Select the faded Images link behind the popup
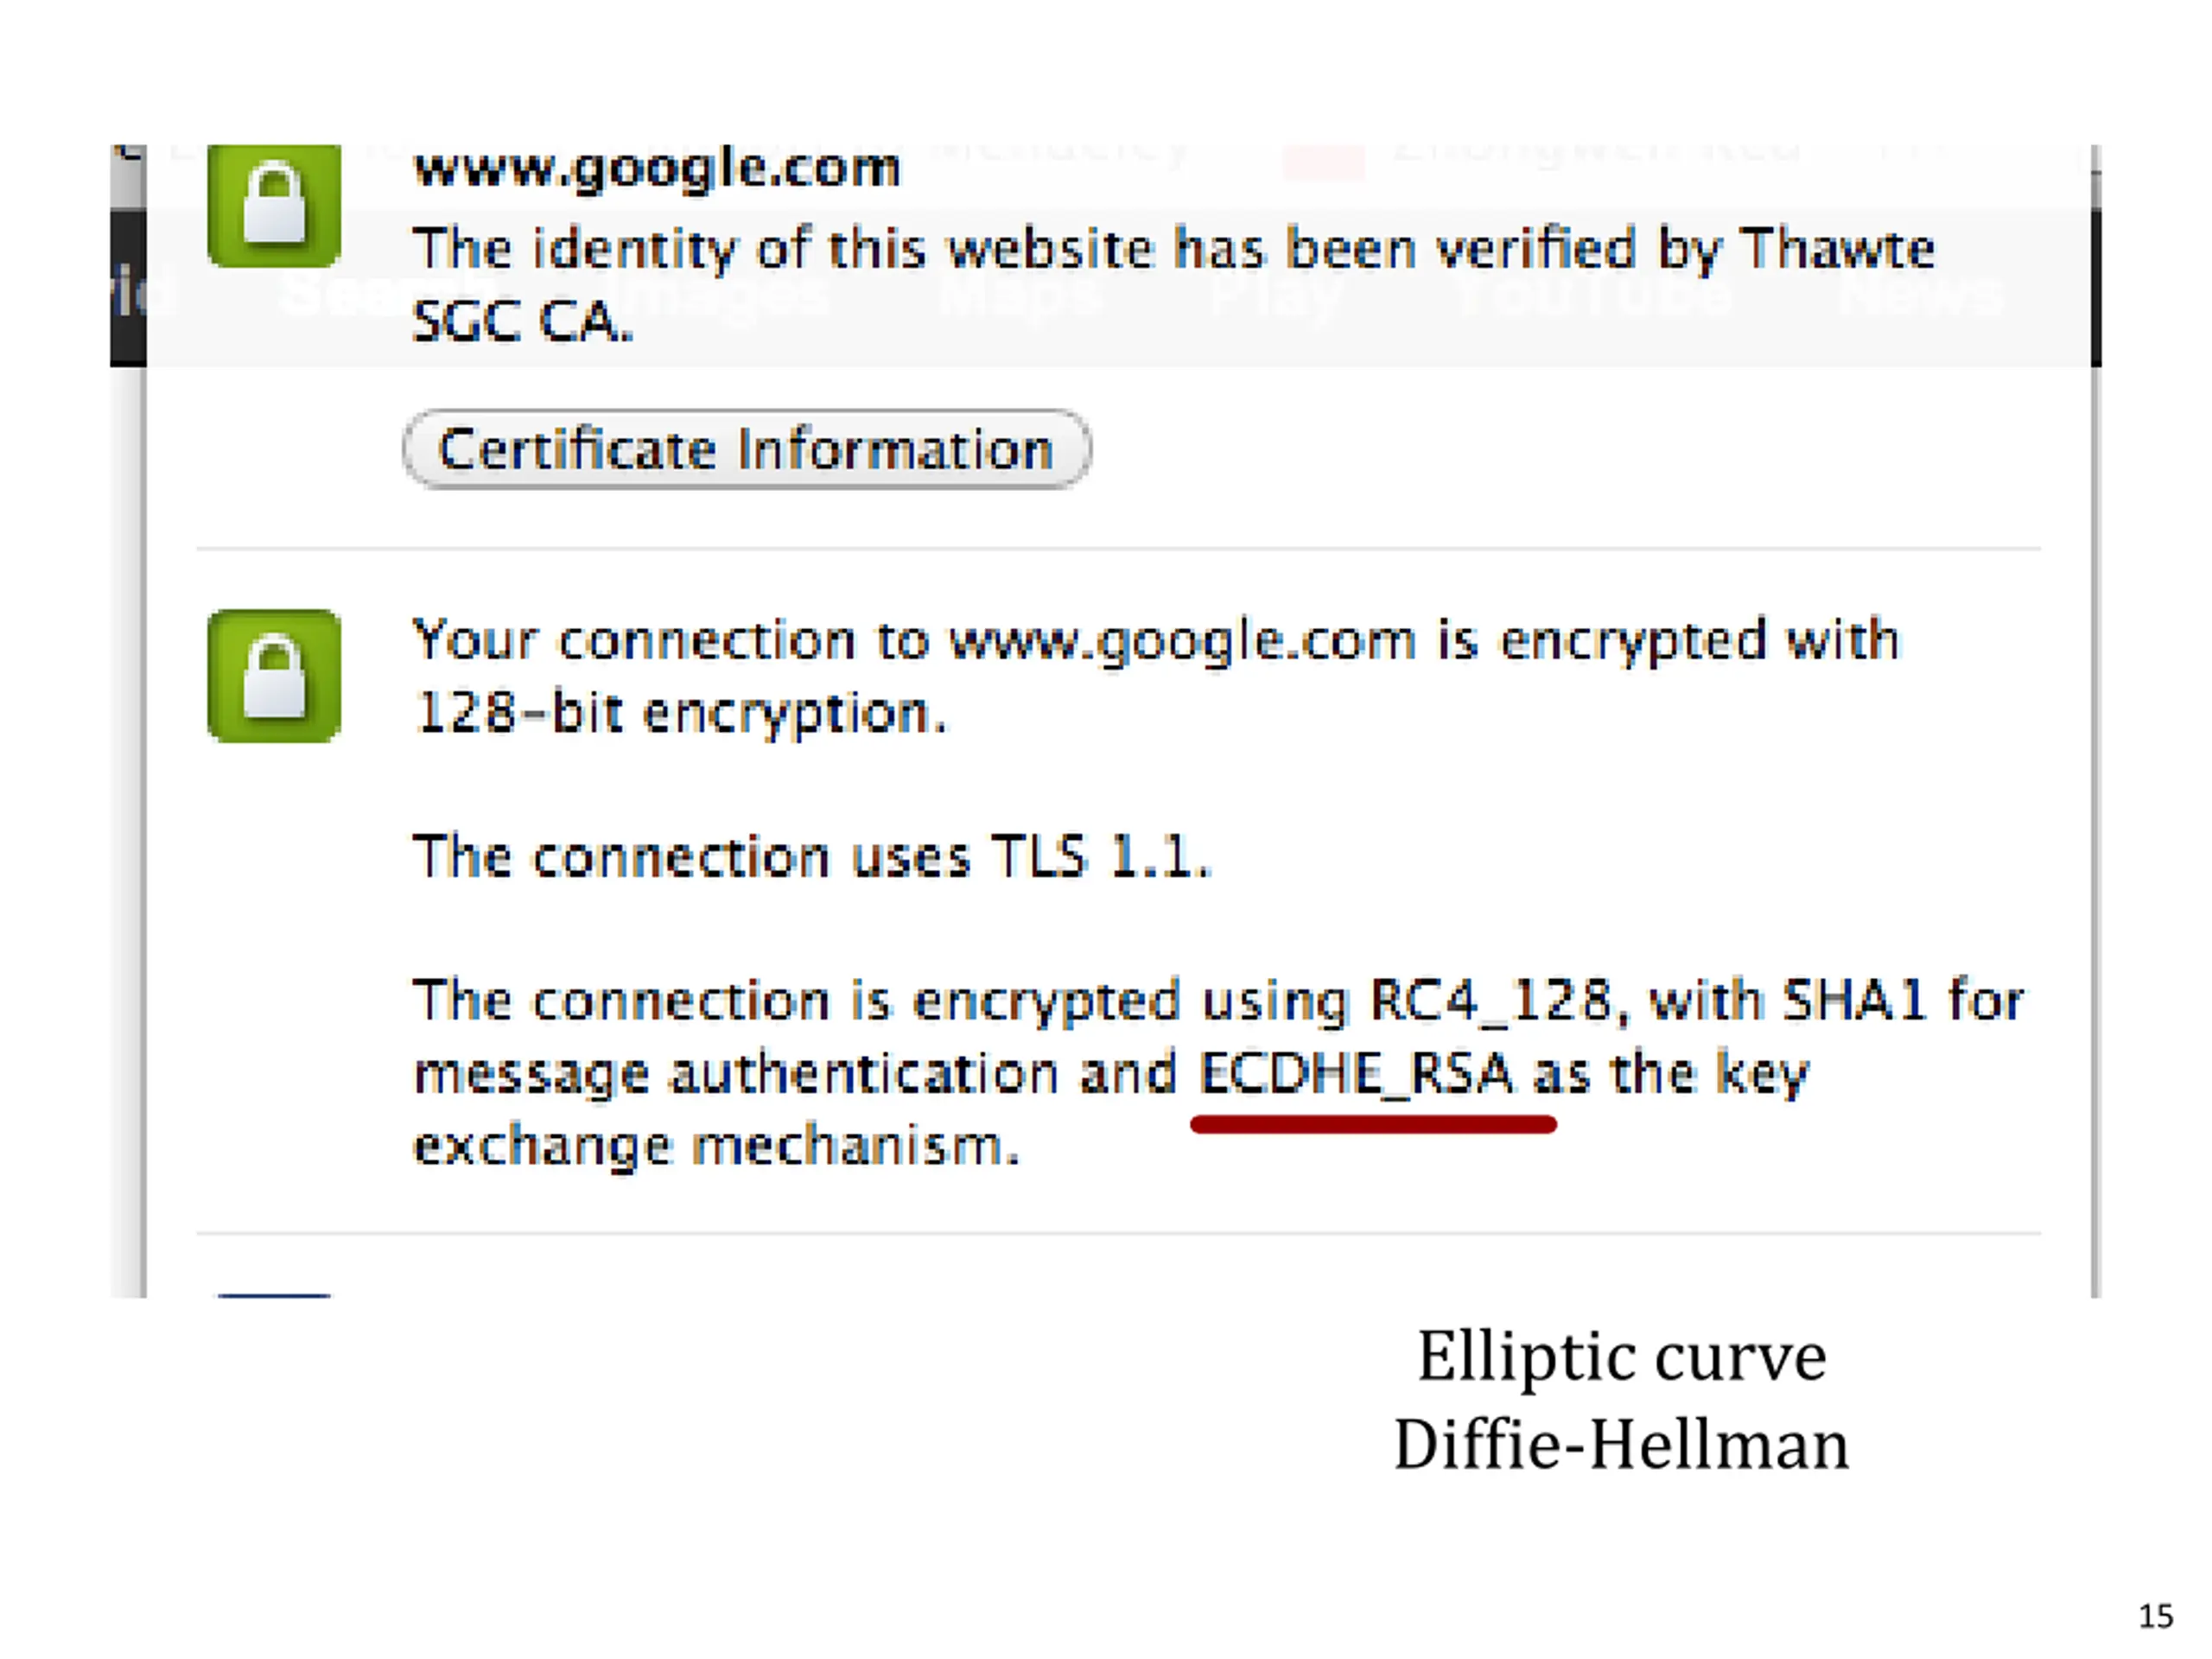2212x1659 pixels. (x=721, y=295)
